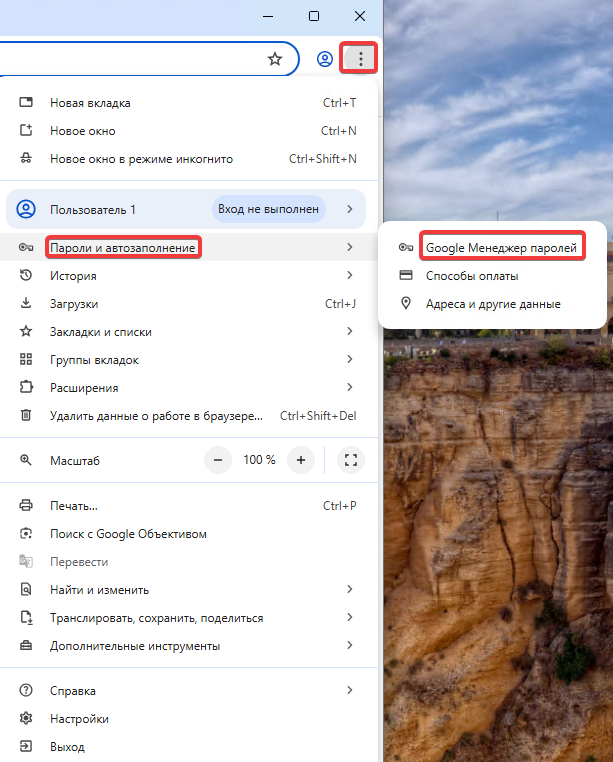Click the location pin icon for Адреса
Screen dimensions: 613x762
(405, 303)
